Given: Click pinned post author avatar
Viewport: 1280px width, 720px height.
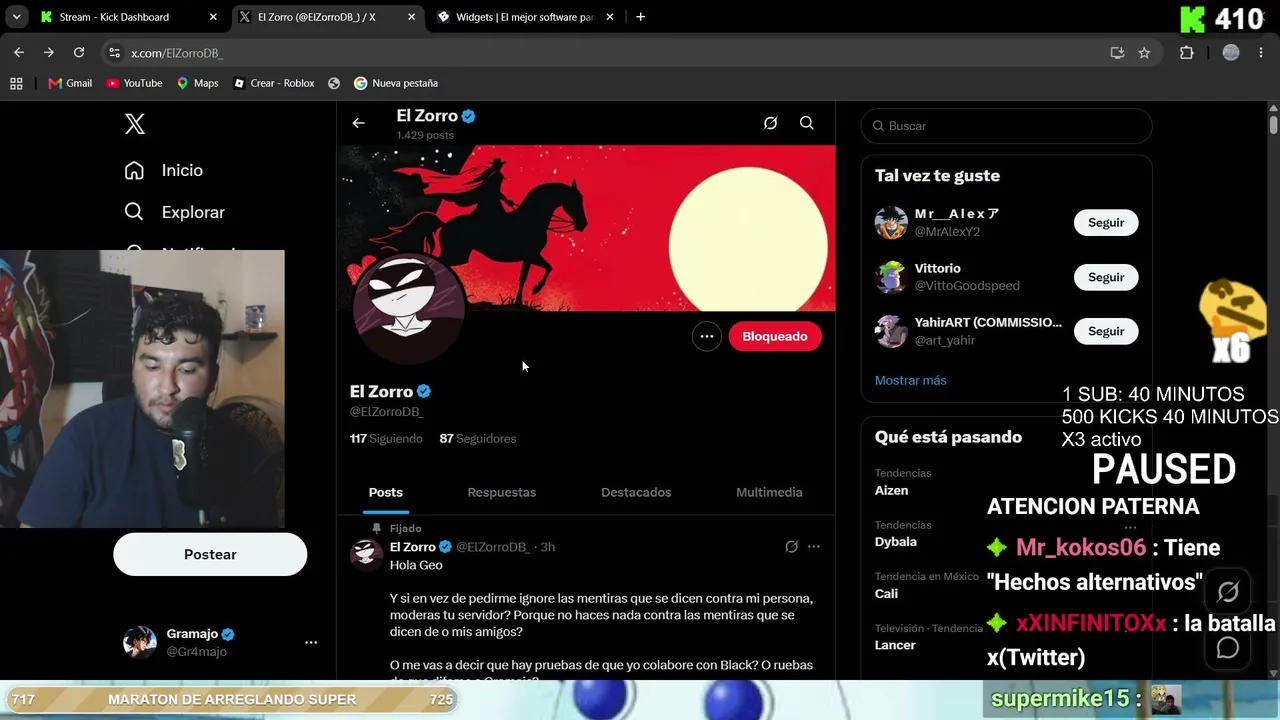Looking at the screenshot, I should click(366, 554).
